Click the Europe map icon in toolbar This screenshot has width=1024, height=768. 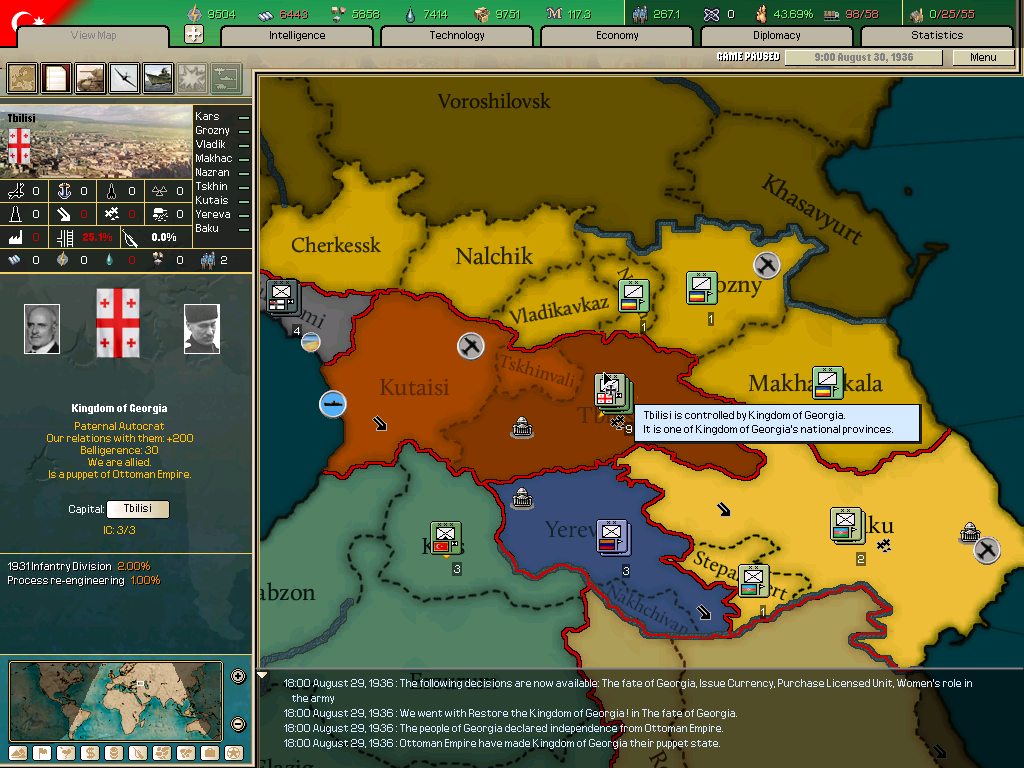[x=22, y=77]
